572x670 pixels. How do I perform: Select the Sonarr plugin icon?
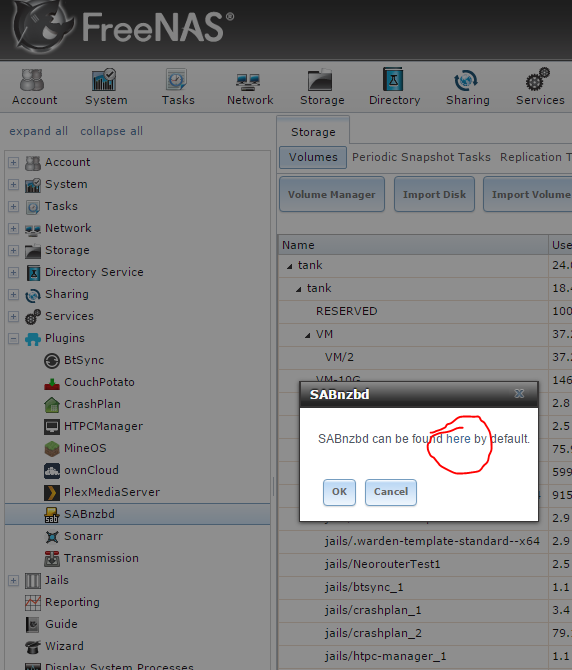pos(52,537)
